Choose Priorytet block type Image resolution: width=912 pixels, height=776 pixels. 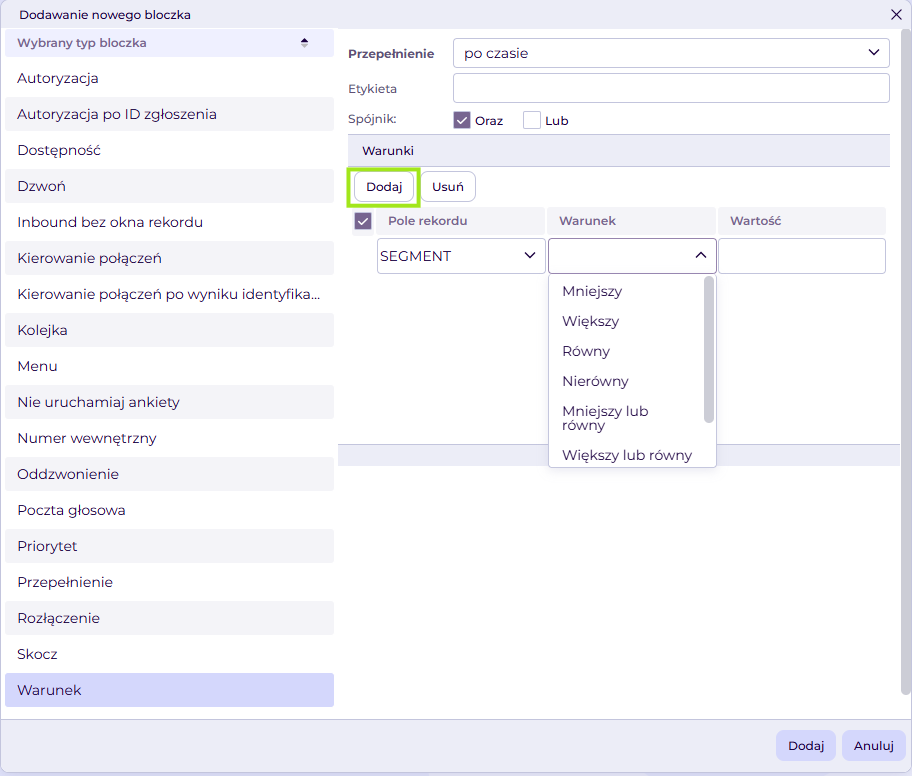(169, 546)
